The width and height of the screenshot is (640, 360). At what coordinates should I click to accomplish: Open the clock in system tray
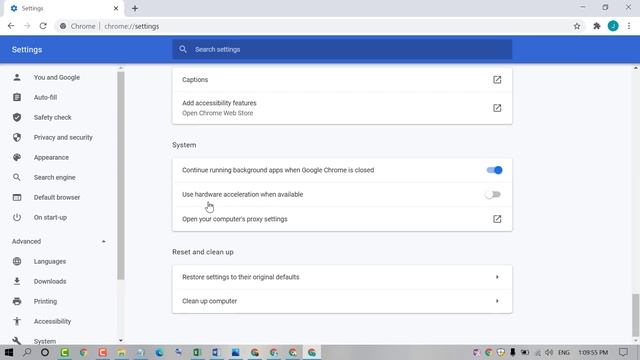(593, 352)
